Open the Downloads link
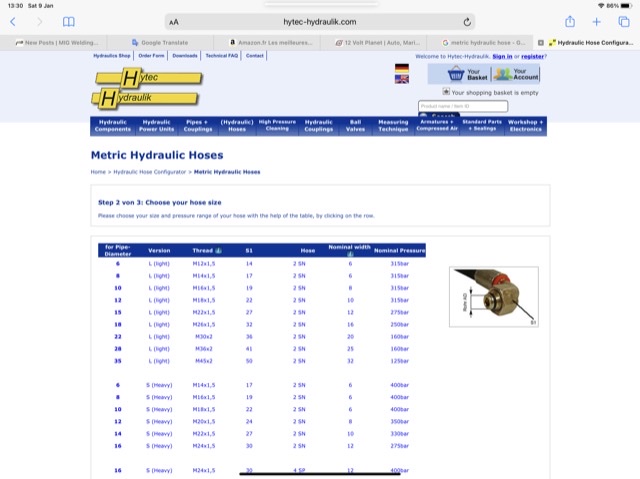This screenshot has height=479, width=640. (x=185, y=55)
